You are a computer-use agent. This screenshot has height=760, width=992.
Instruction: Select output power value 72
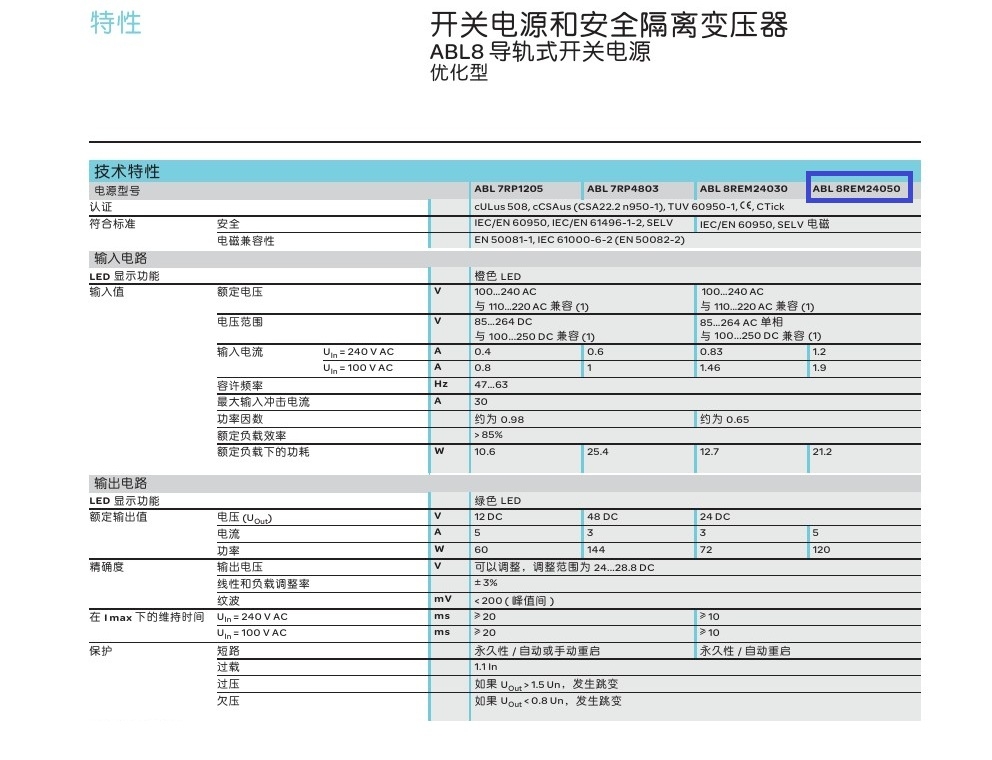706,550
